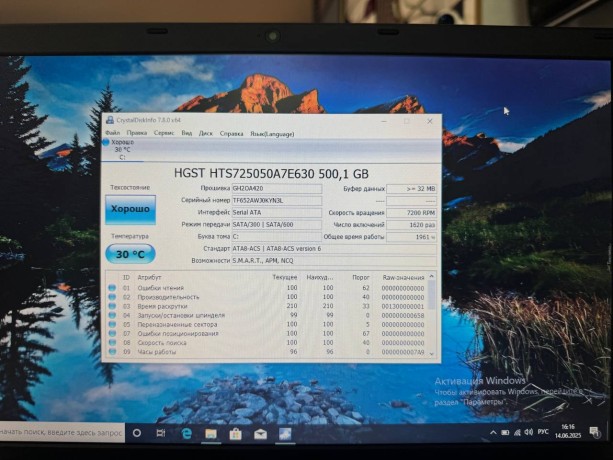This screenshot has height=460, width=613.
Task: Click the S.M.A.R.T. list scroll down arrow
Action: [432, 354]
